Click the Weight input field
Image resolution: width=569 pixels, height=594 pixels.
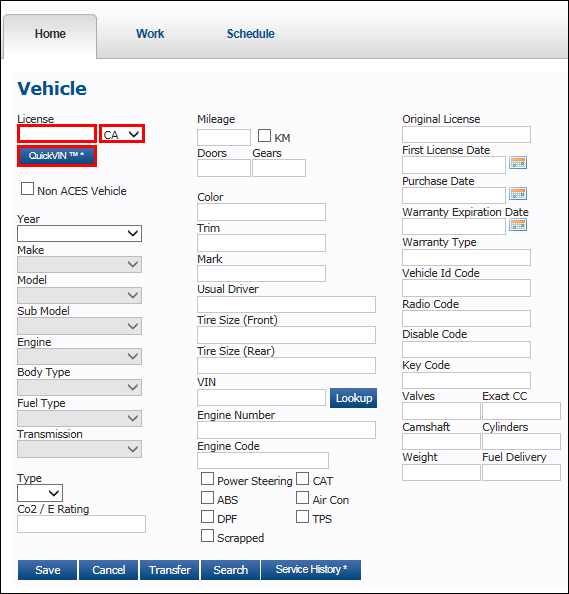441,472
